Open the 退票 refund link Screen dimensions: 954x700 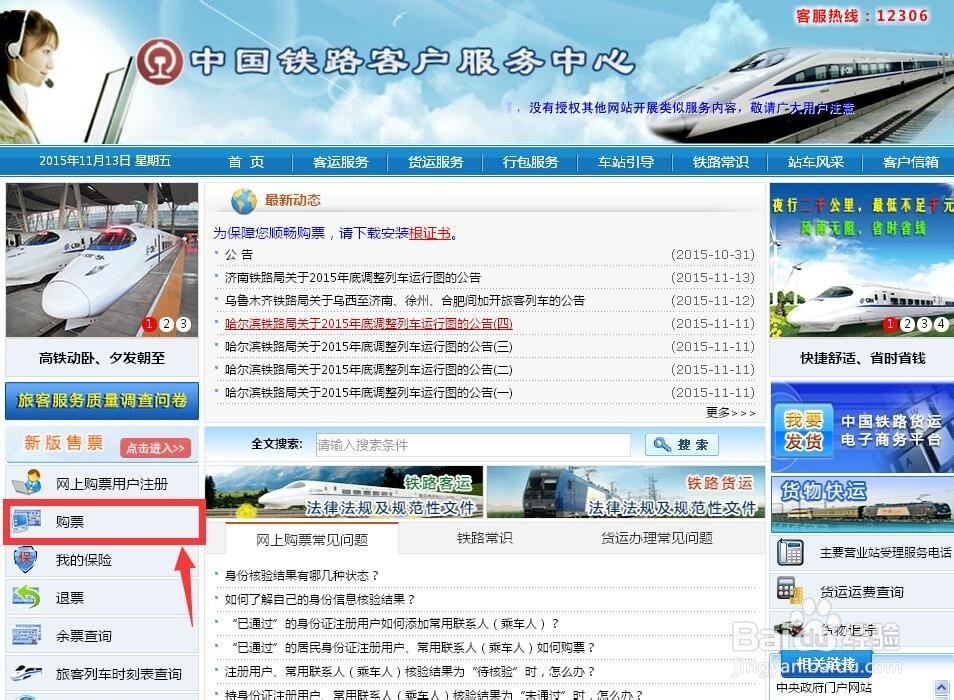[x=70, y=598]
